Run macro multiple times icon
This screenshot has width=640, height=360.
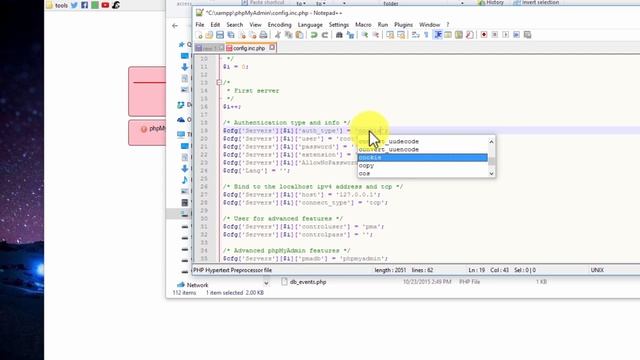click(x=516, y=35)
